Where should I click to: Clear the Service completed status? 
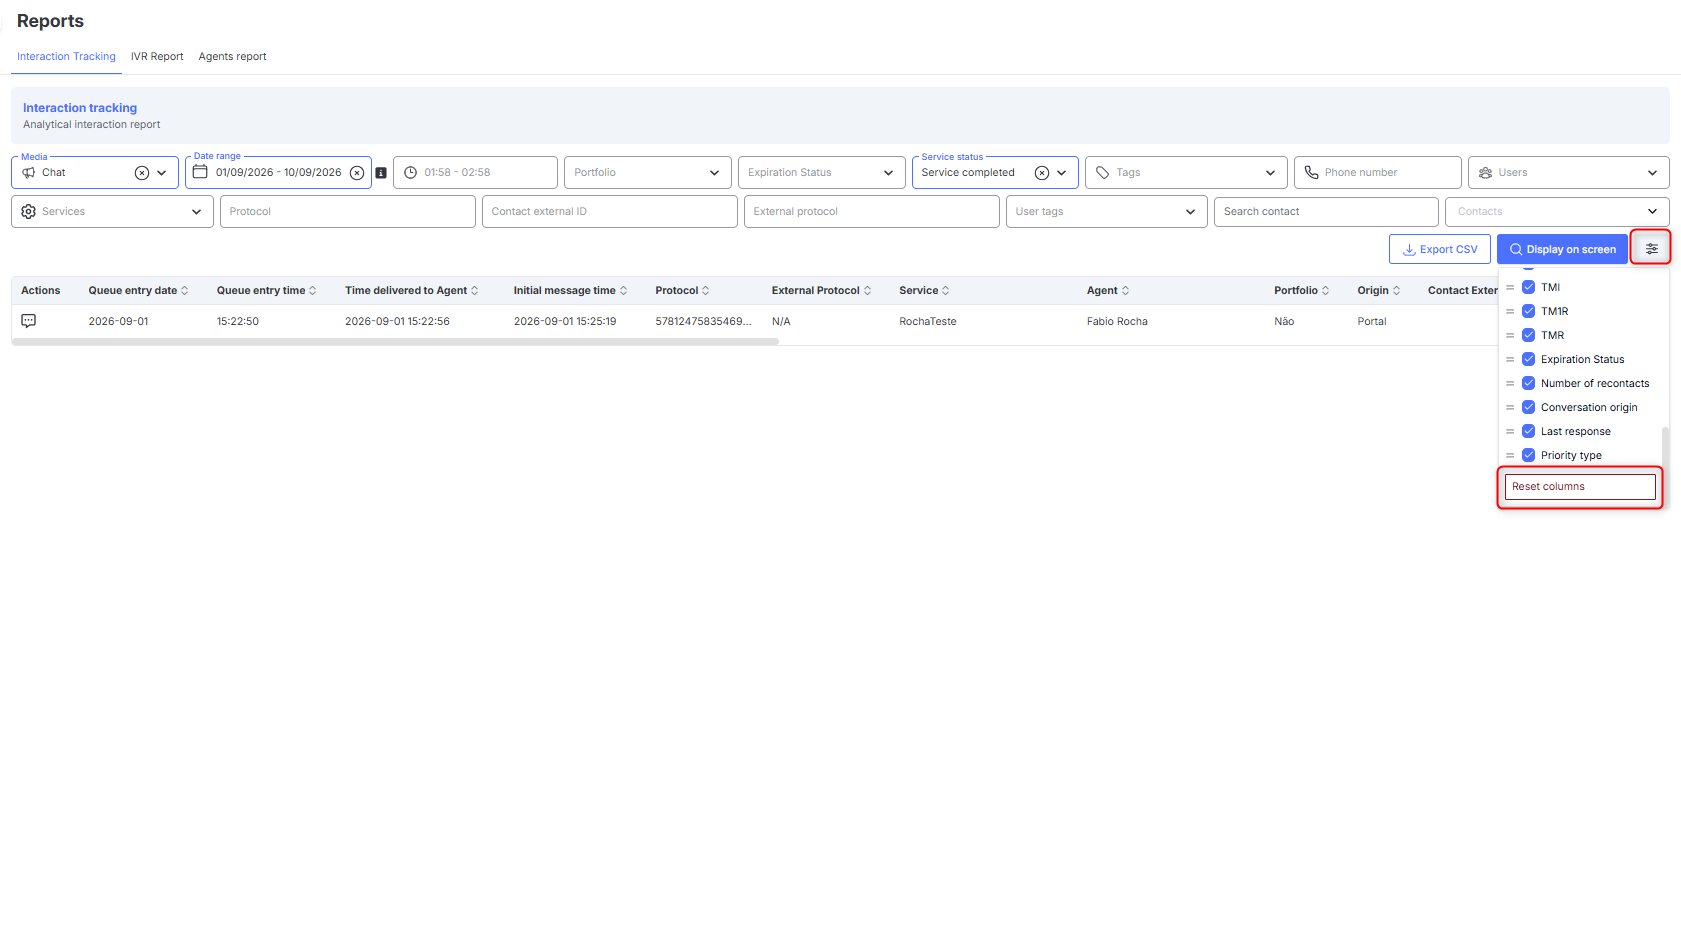click(x=1042, y=173)
